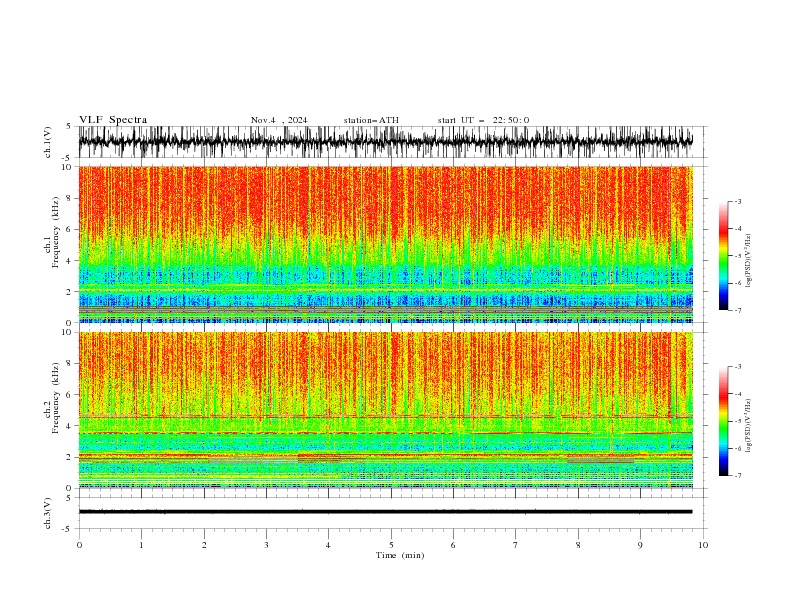
Task: Click the "-3" tick on ch.1 colorbar
Action: [737, 201]
